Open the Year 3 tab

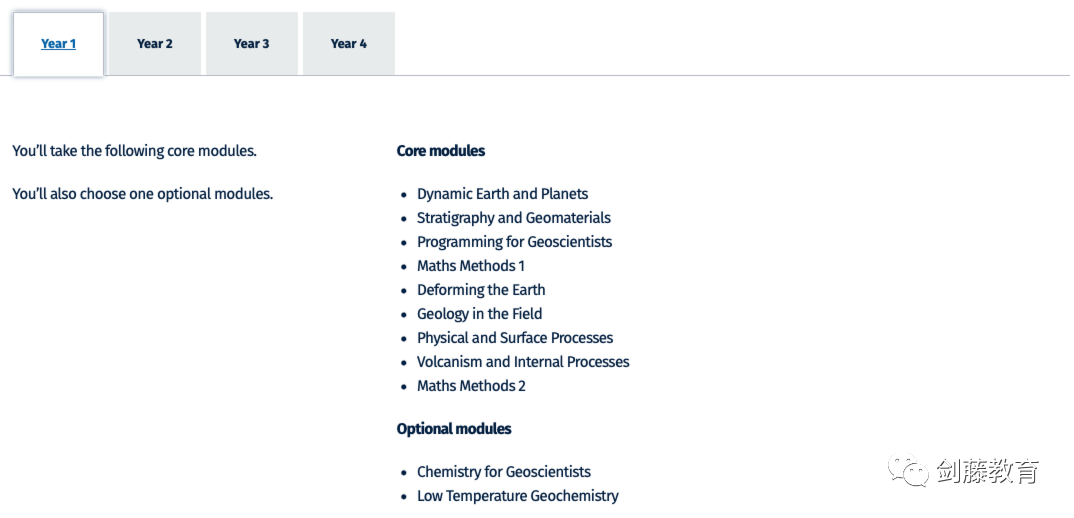(x=252, y=44)
